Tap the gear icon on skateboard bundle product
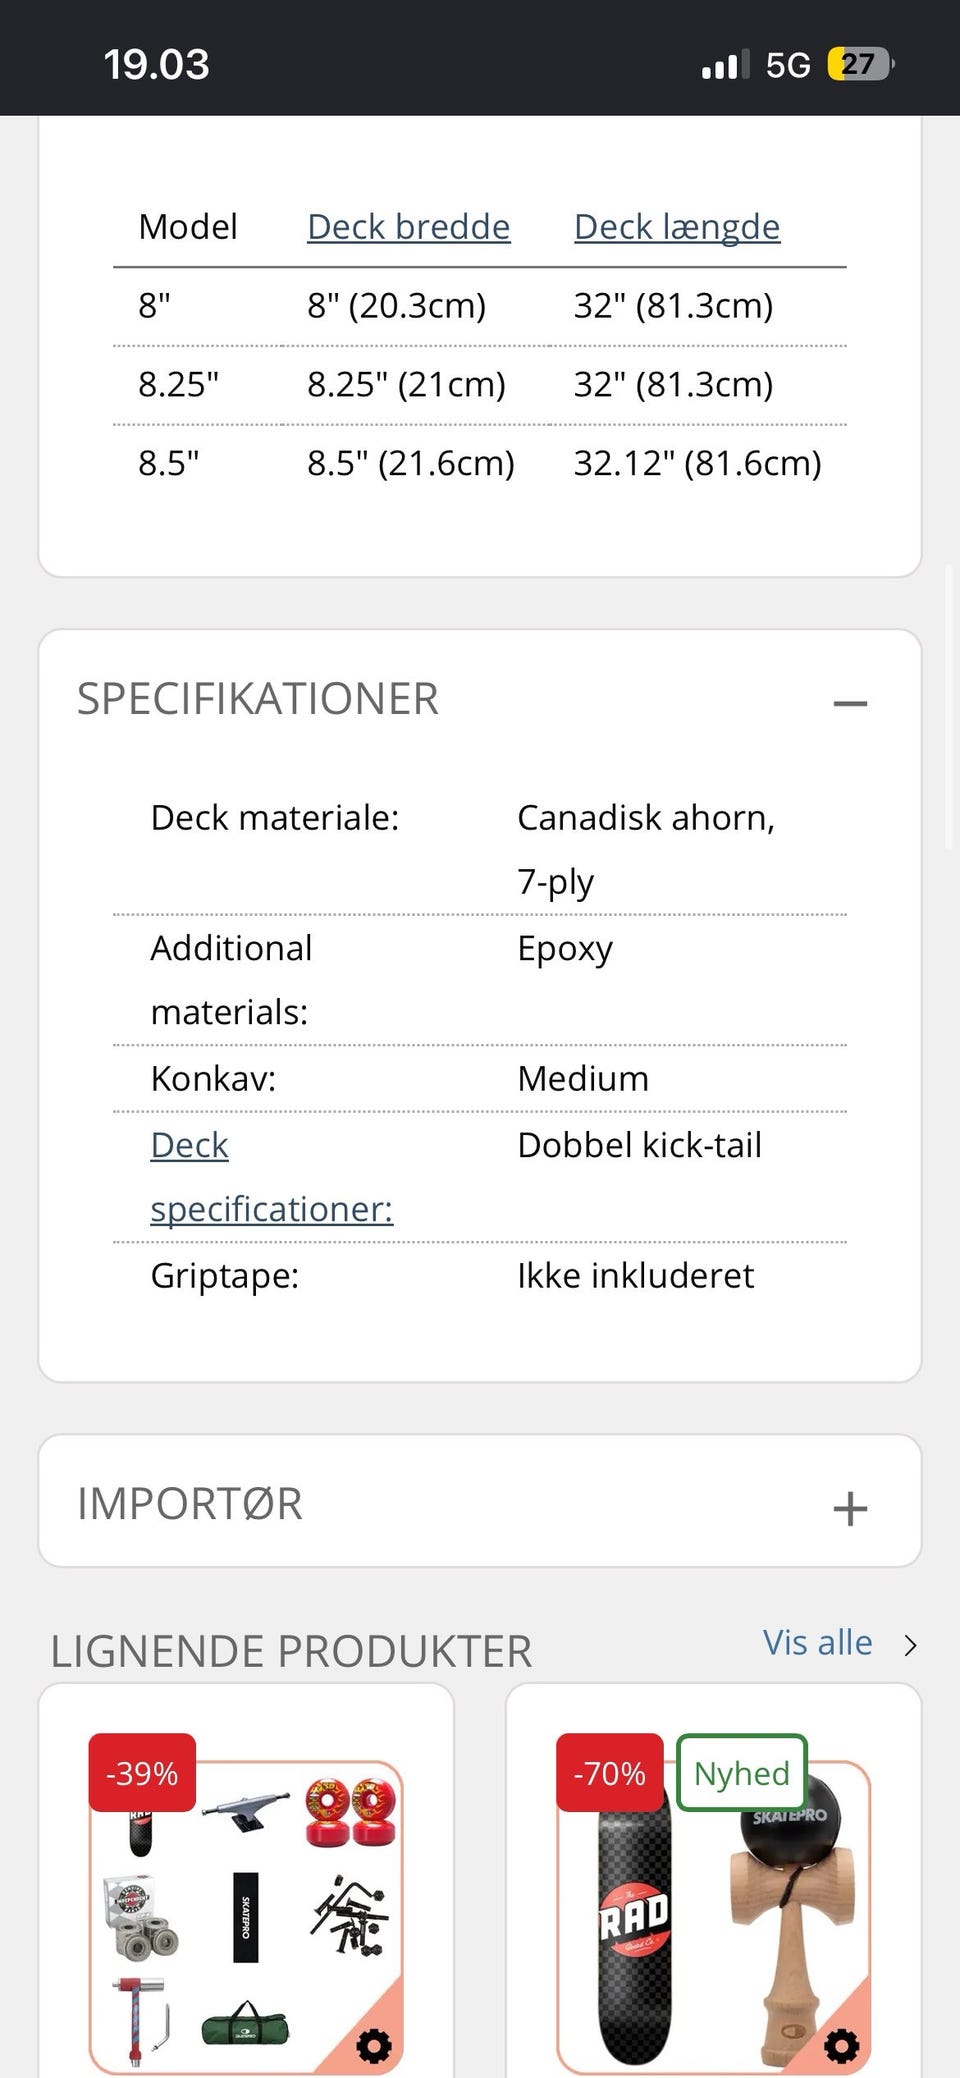Viewport: 960px width, 2078px height. (x=374, y=2045)
